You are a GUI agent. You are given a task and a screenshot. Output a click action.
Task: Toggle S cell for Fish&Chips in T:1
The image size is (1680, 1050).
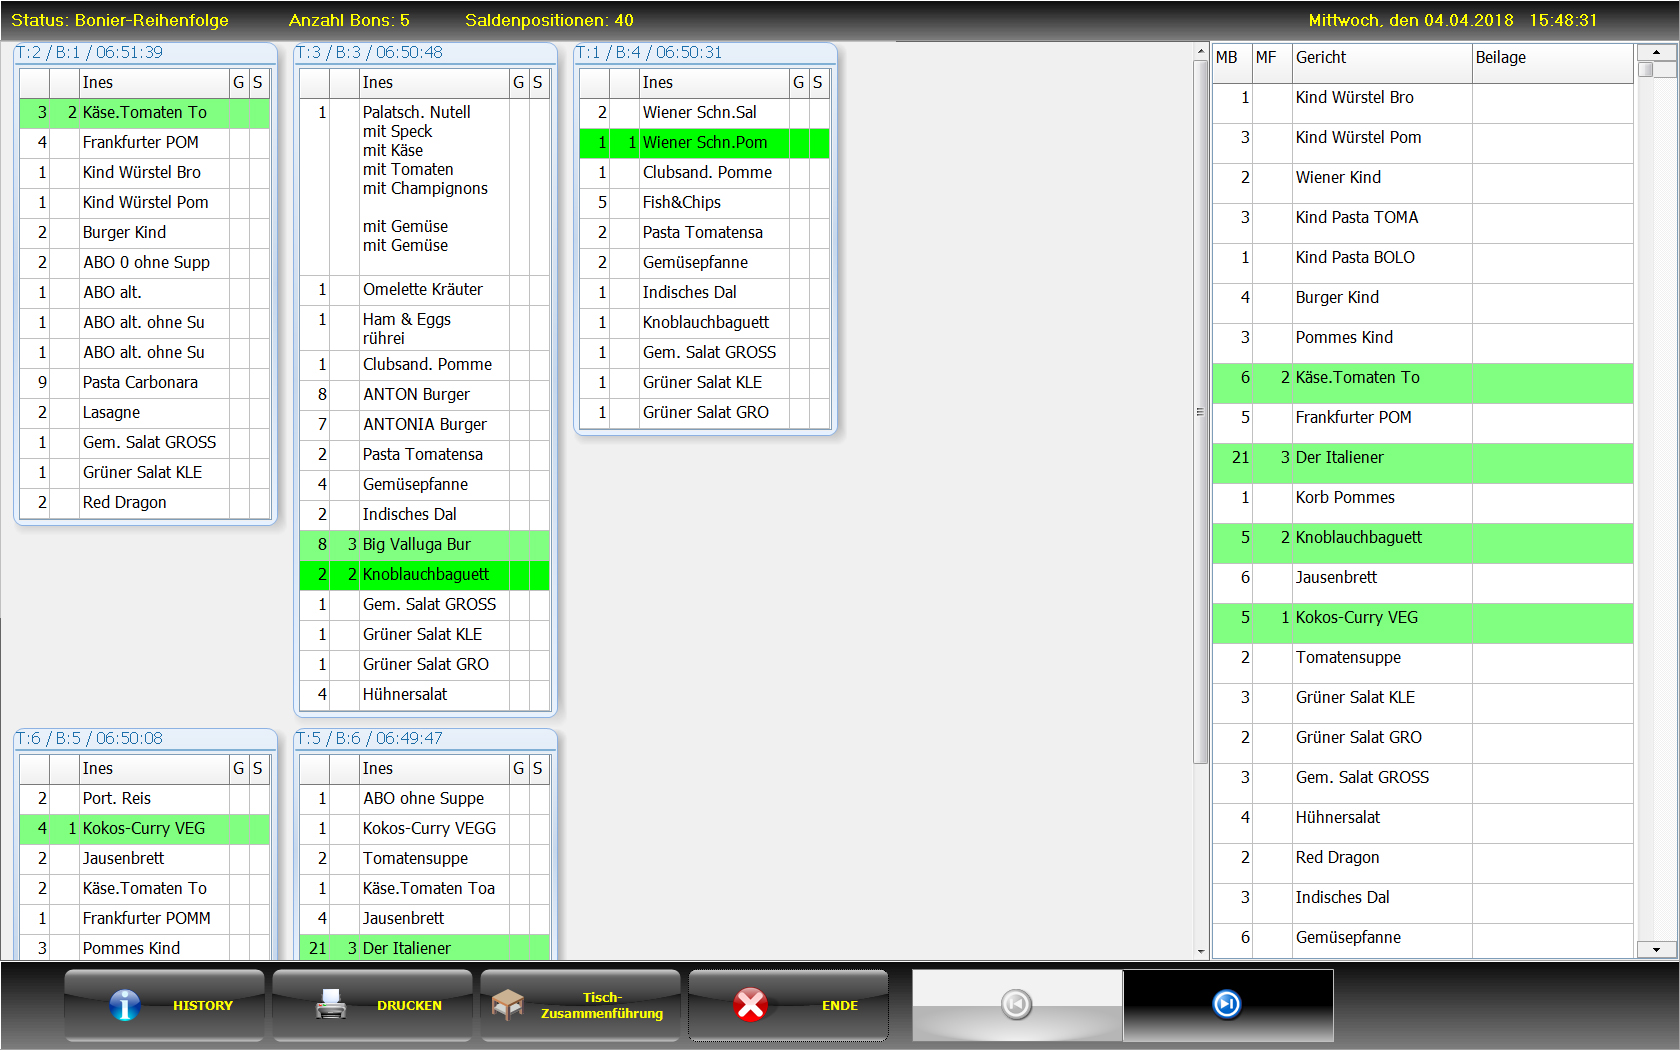click(818, 203)
